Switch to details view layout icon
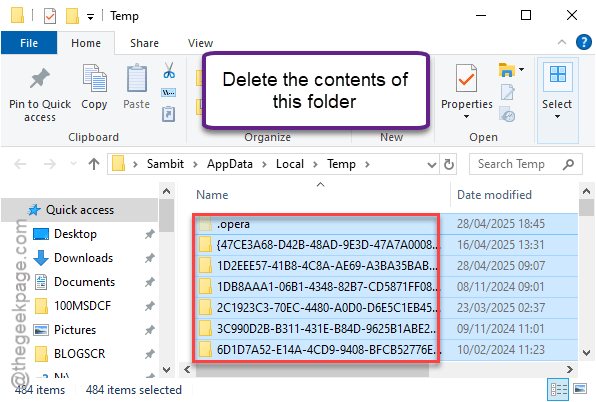The height and width of the screenshot is (402, 596). click(558, 389)
